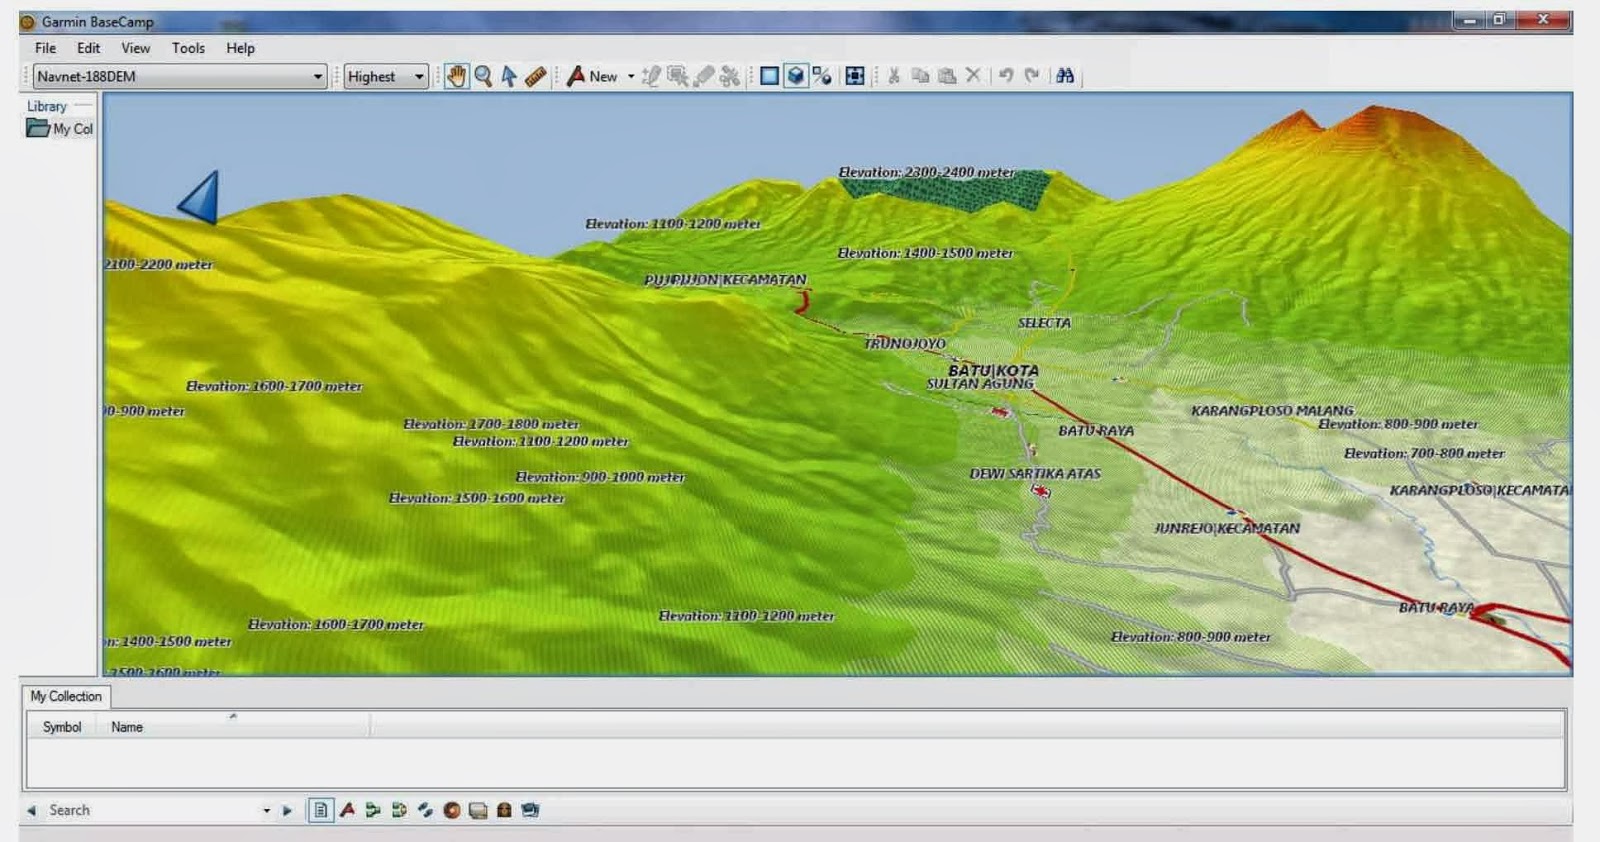
Task: Select the Hand pan tool
Action: (456, 76)
